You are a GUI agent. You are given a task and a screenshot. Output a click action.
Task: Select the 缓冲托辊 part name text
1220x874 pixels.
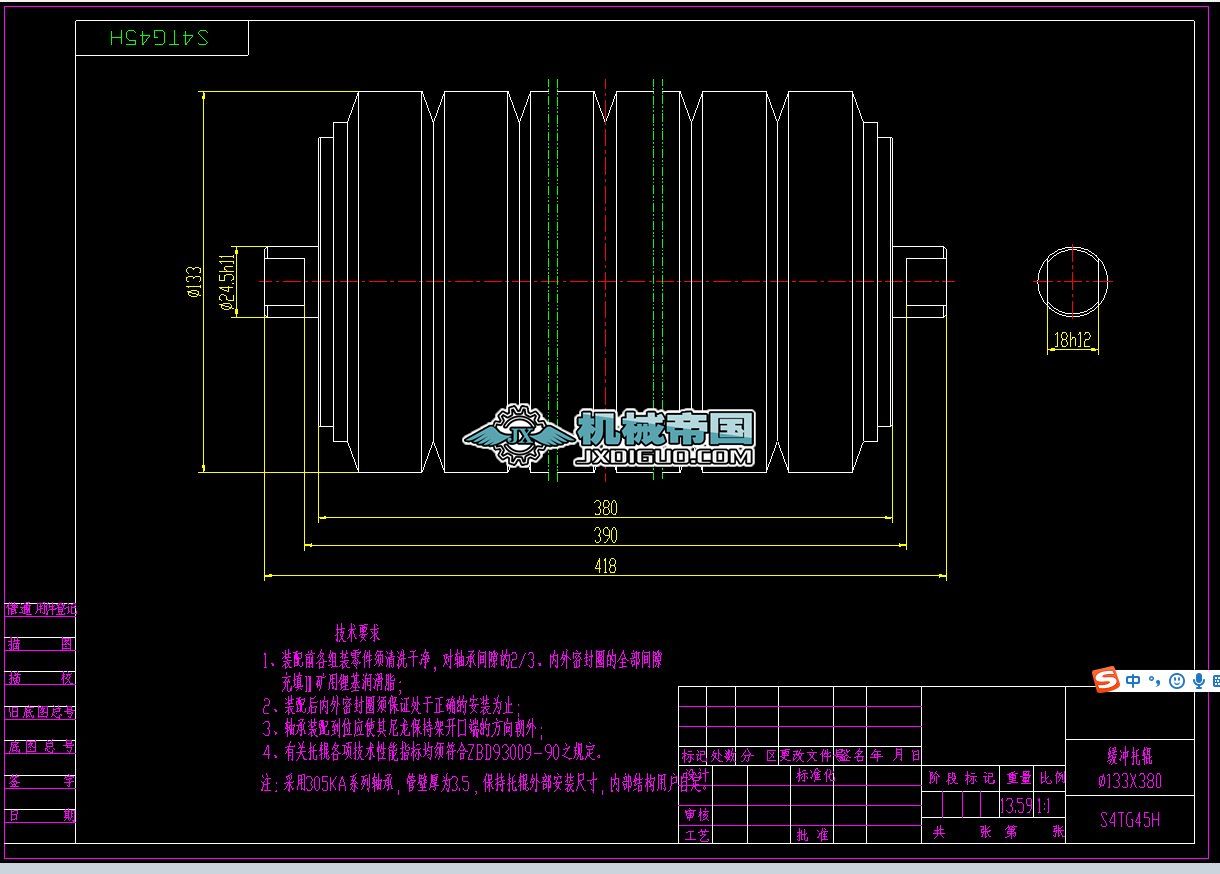point(1130,758)
